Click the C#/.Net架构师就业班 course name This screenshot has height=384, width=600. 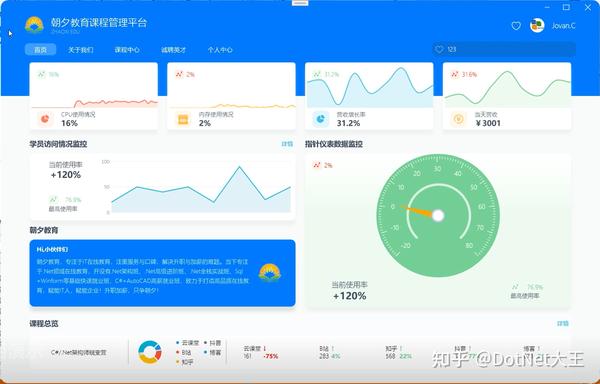78,352
